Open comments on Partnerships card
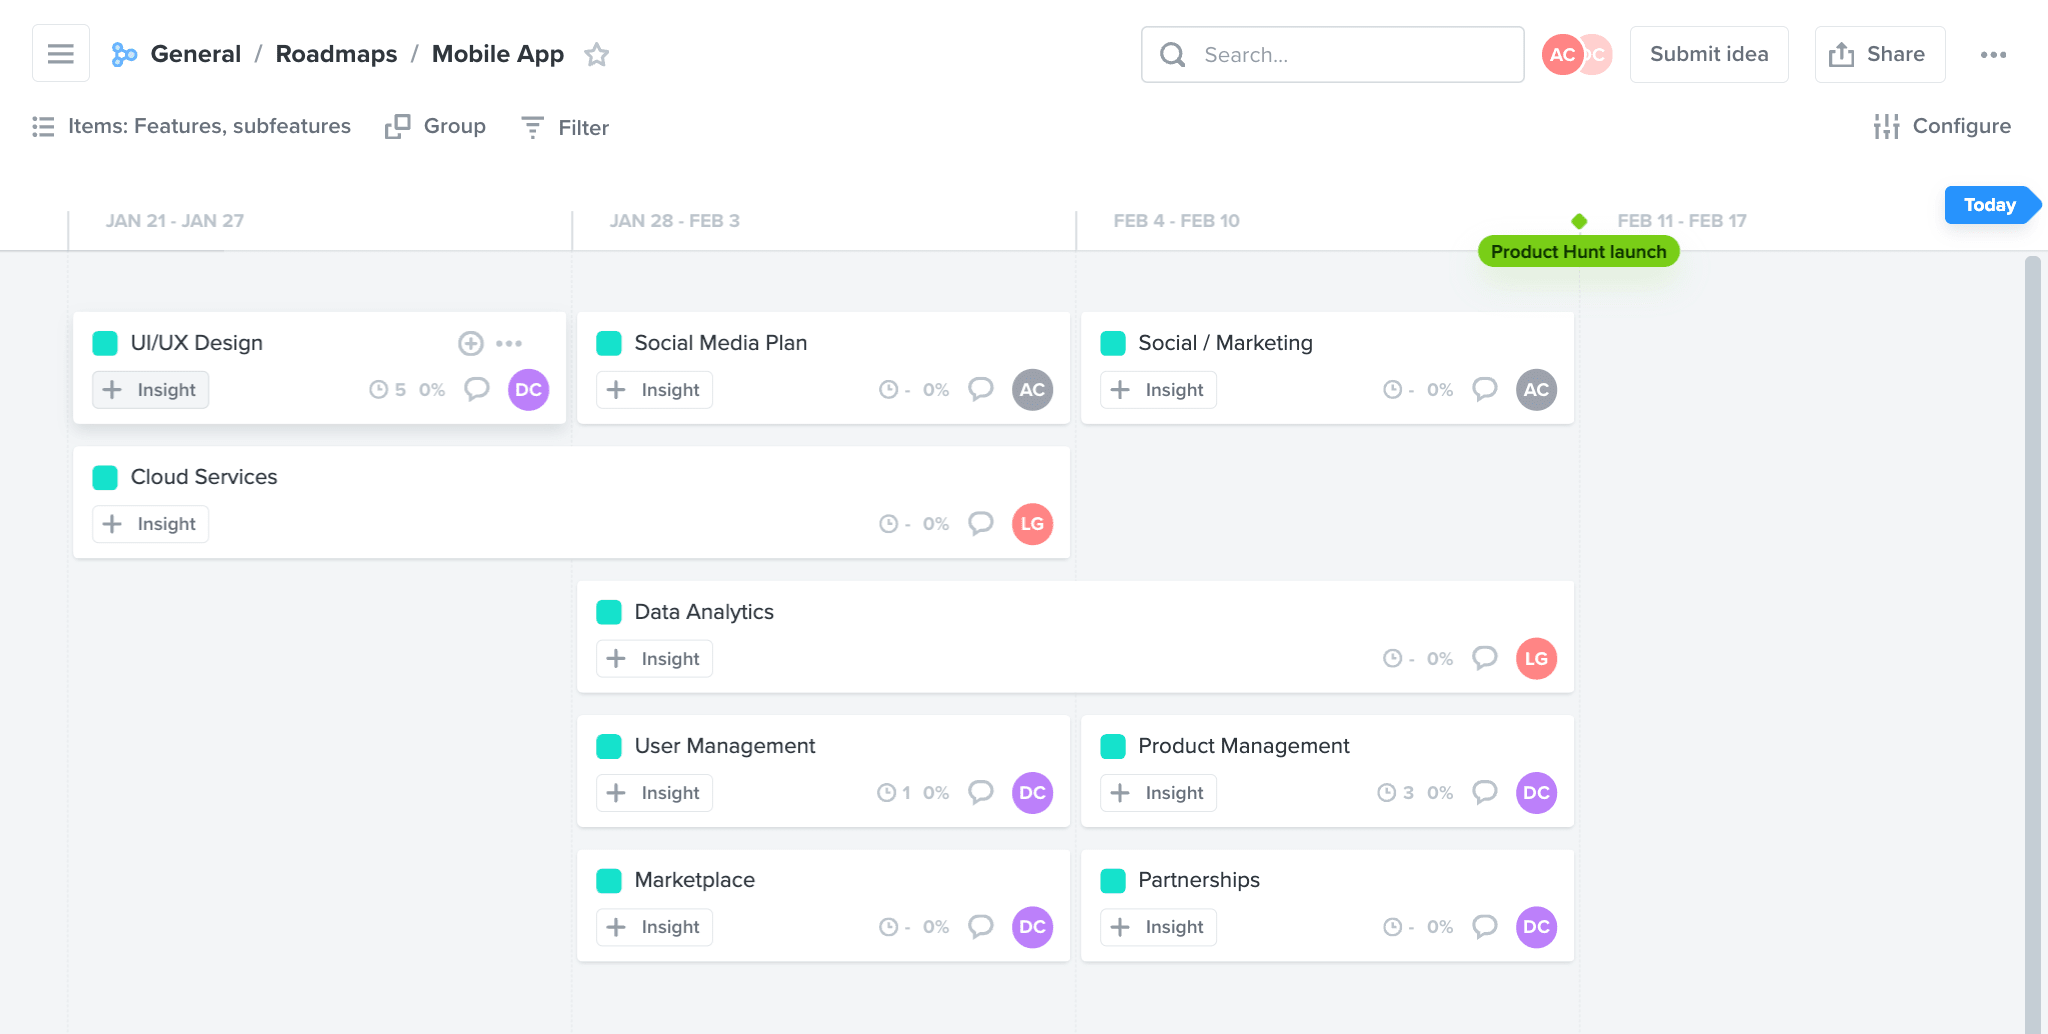The width and height of the screenshot is (2048, 1034). pyautogui.click(x=1485, y=926)
